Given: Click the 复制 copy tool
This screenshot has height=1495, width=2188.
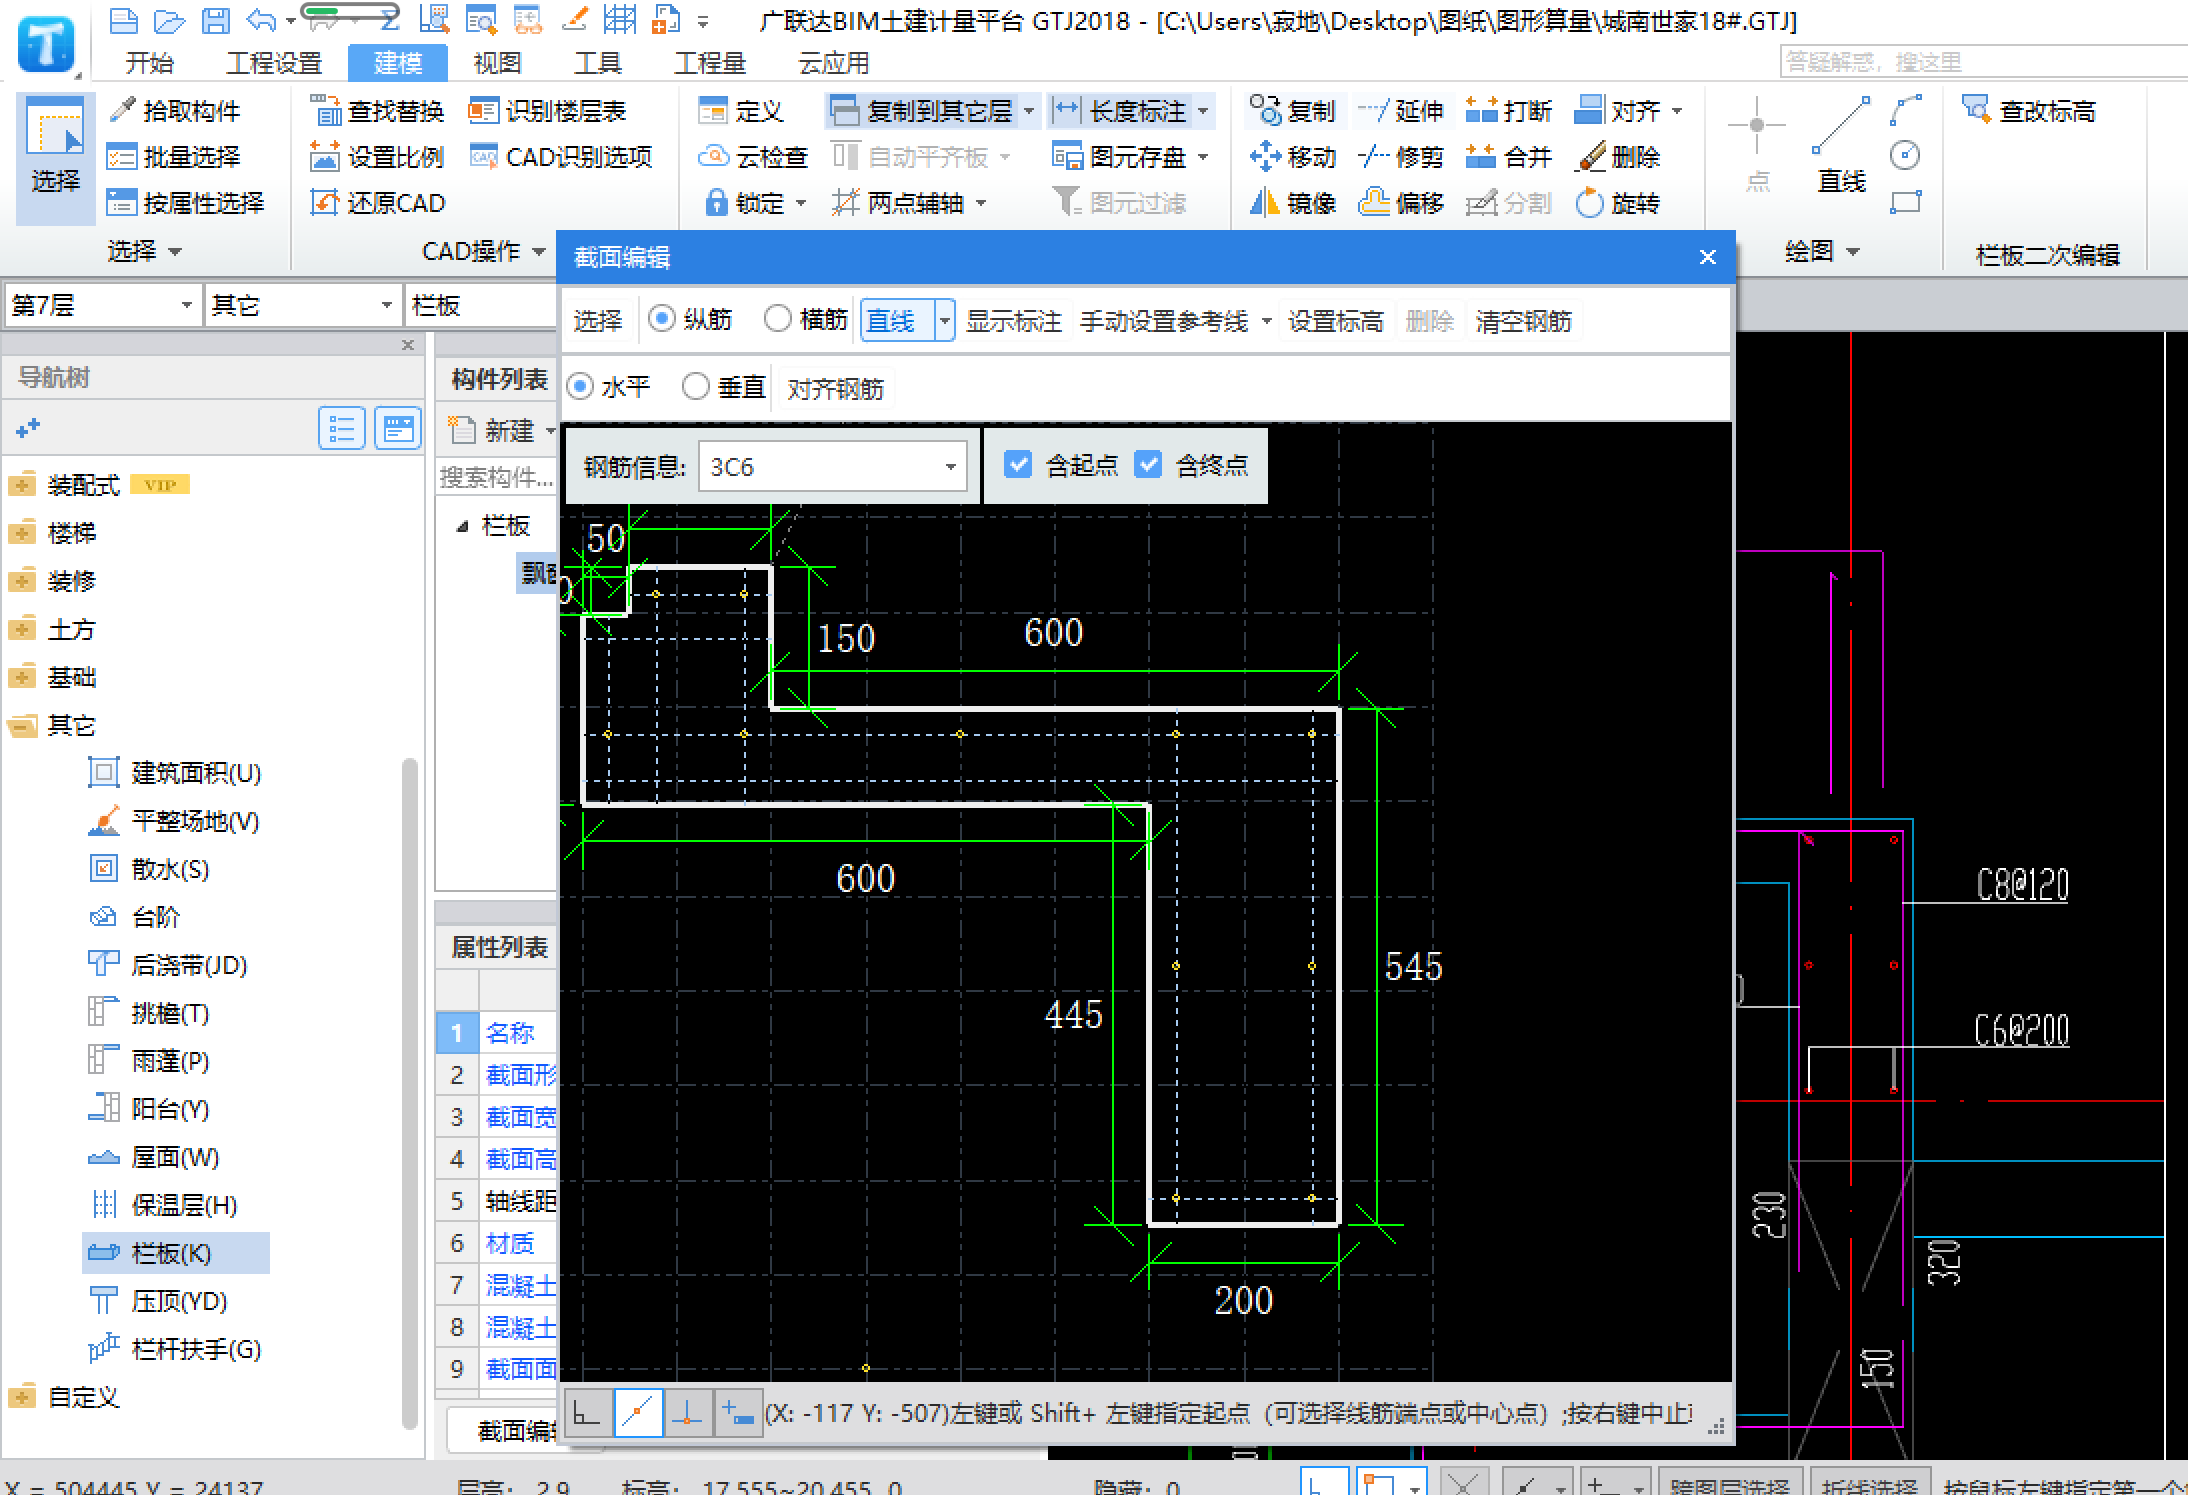Looking at the screenshot, I should pyautogui.click(x=1293, y=111).
